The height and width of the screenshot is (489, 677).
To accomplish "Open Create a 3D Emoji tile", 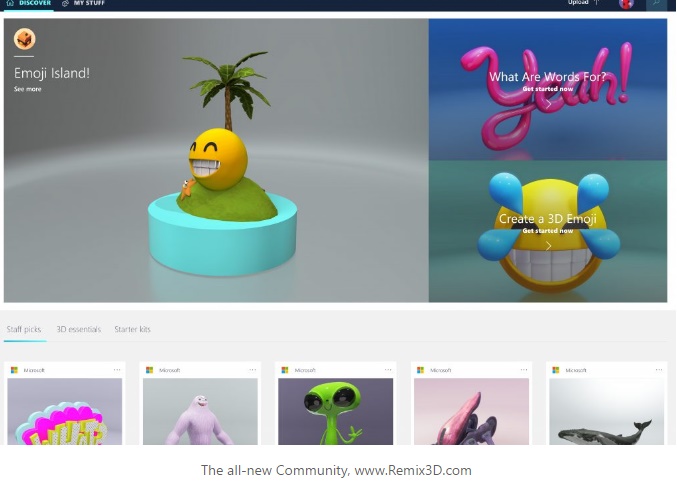I will (547, 231).
